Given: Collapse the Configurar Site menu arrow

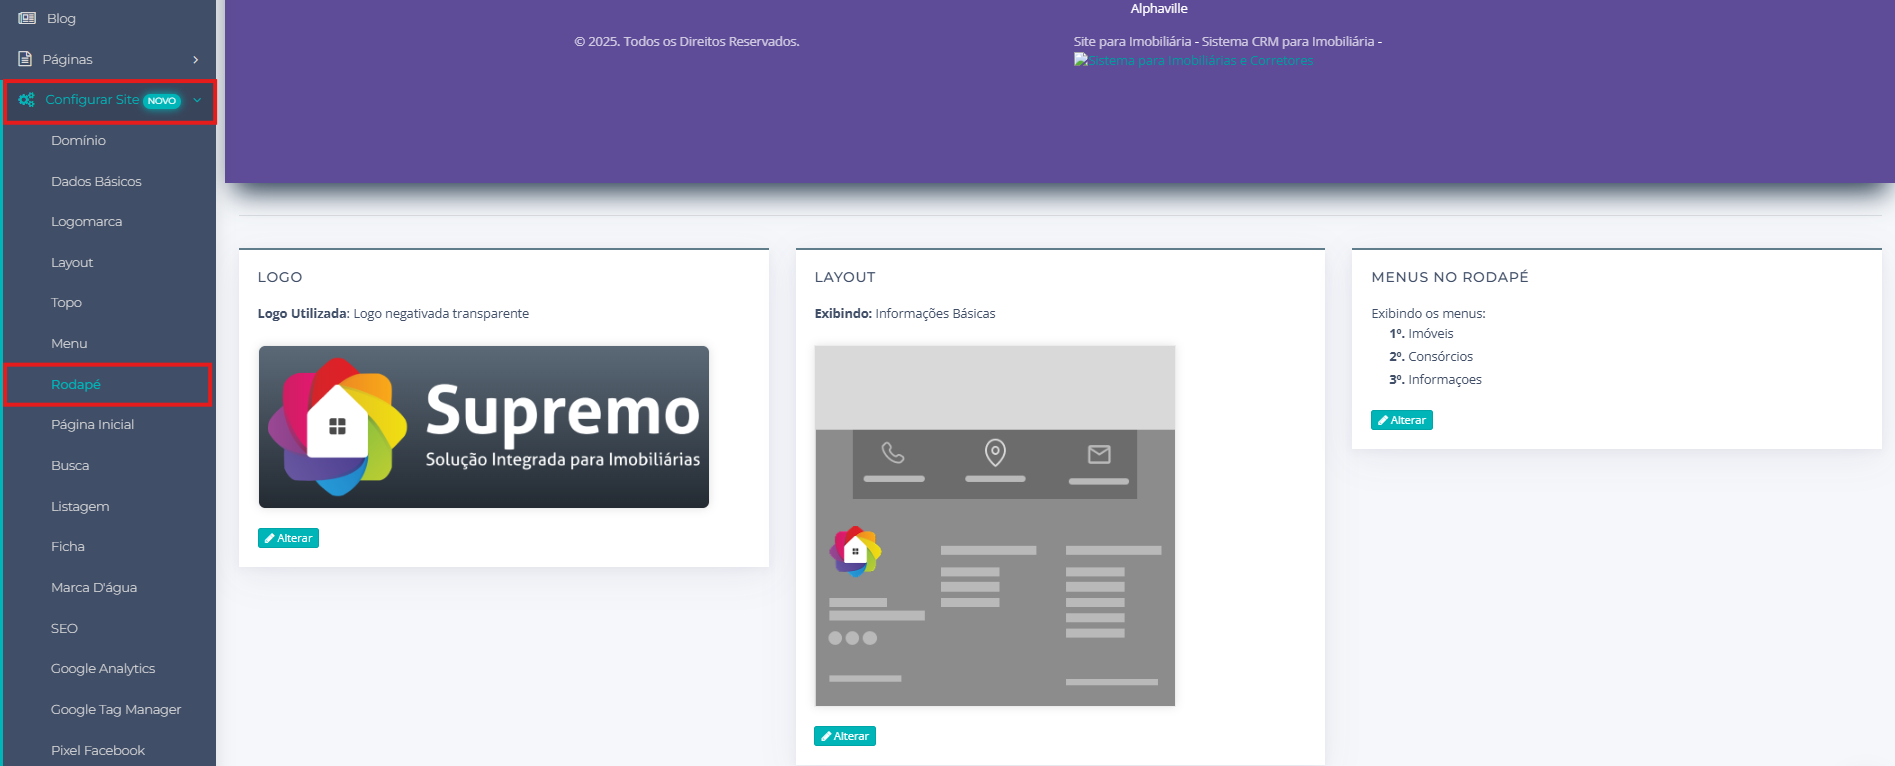Looking at the screenshot, I should (x=197, y=100).
